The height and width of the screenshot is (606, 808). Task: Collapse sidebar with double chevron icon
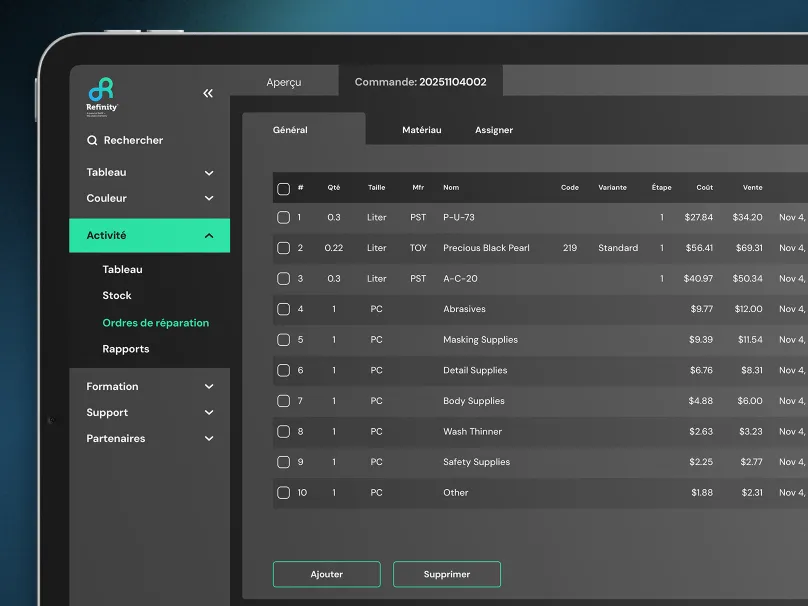(x=208, y=93)
